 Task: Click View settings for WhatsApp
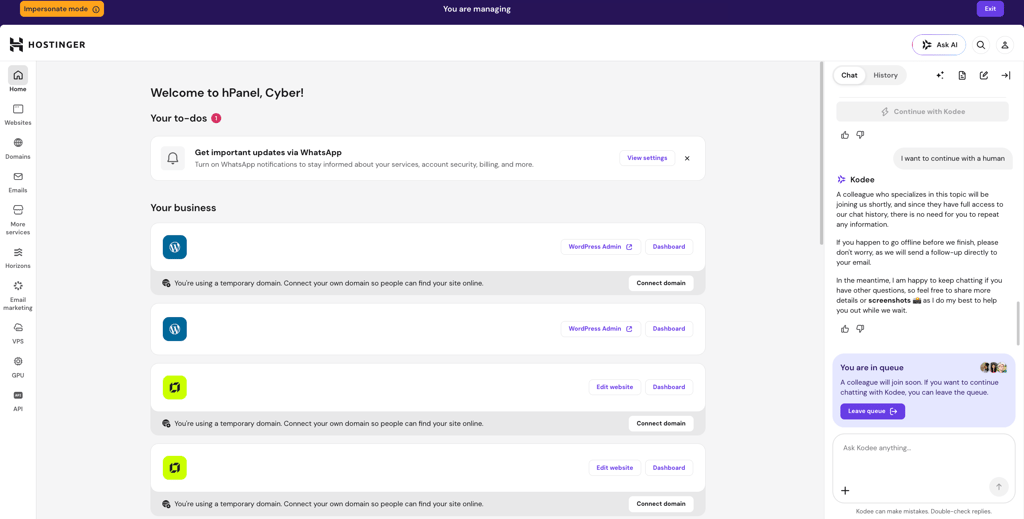coord(647,158)
